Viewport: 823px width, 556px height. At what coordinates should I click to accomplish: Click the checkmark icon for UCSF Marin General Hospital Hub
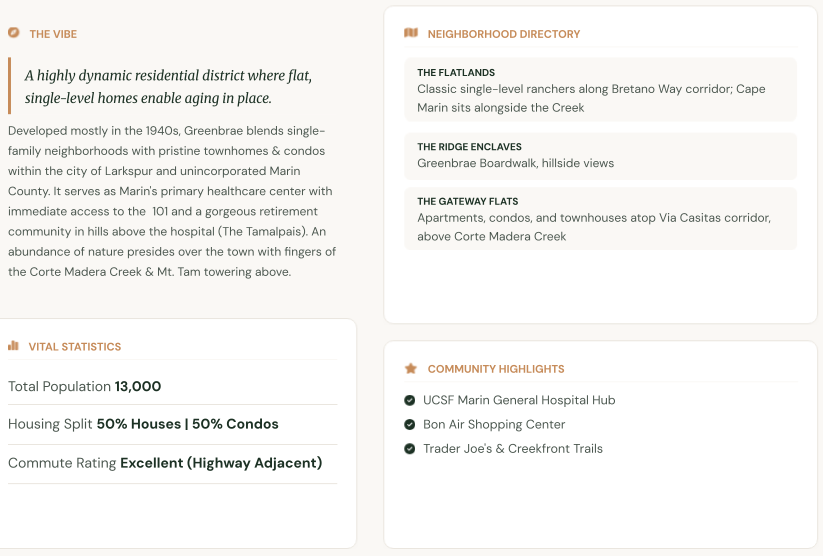click(410, 401)
